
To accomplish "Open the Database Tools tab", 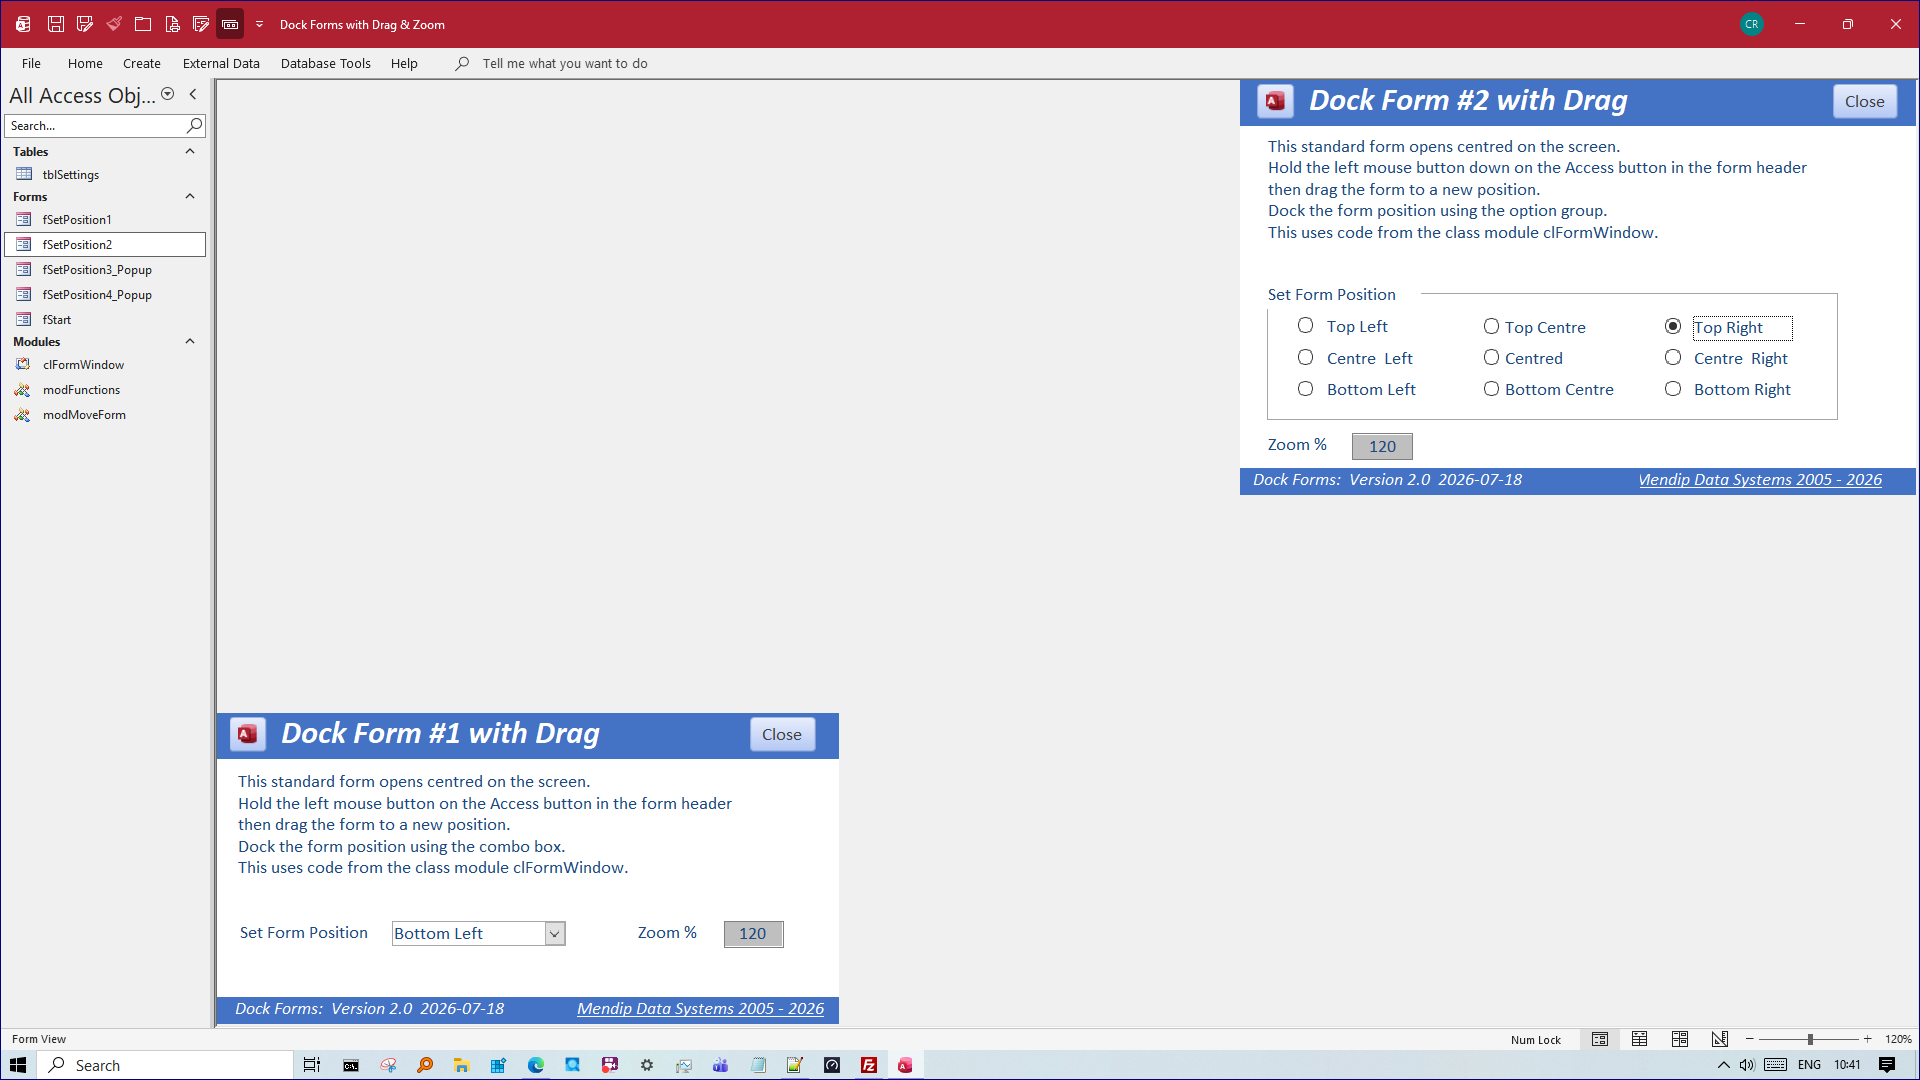I will (x=325, y=63).
